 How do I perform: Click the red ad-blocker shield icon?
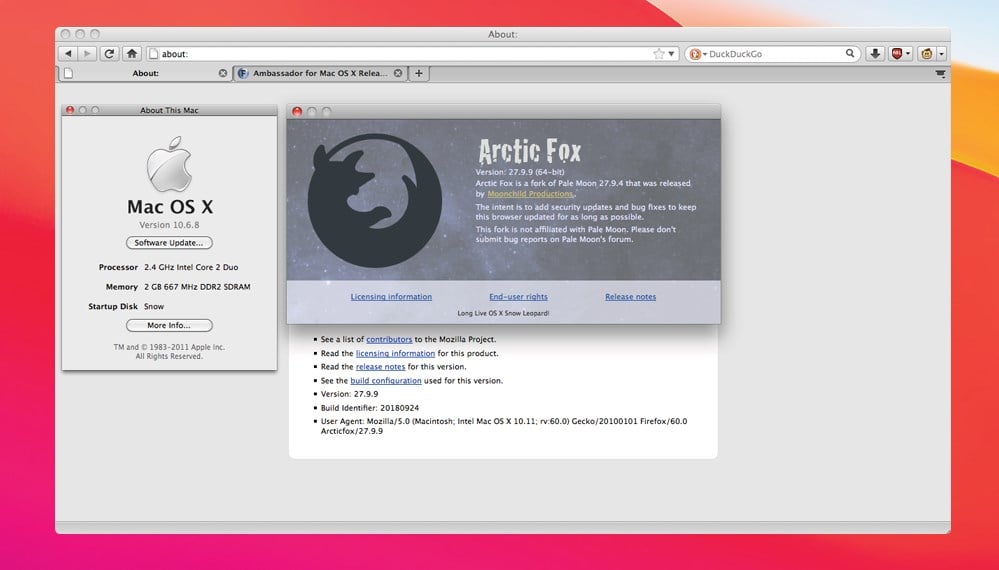coord(897,53)
